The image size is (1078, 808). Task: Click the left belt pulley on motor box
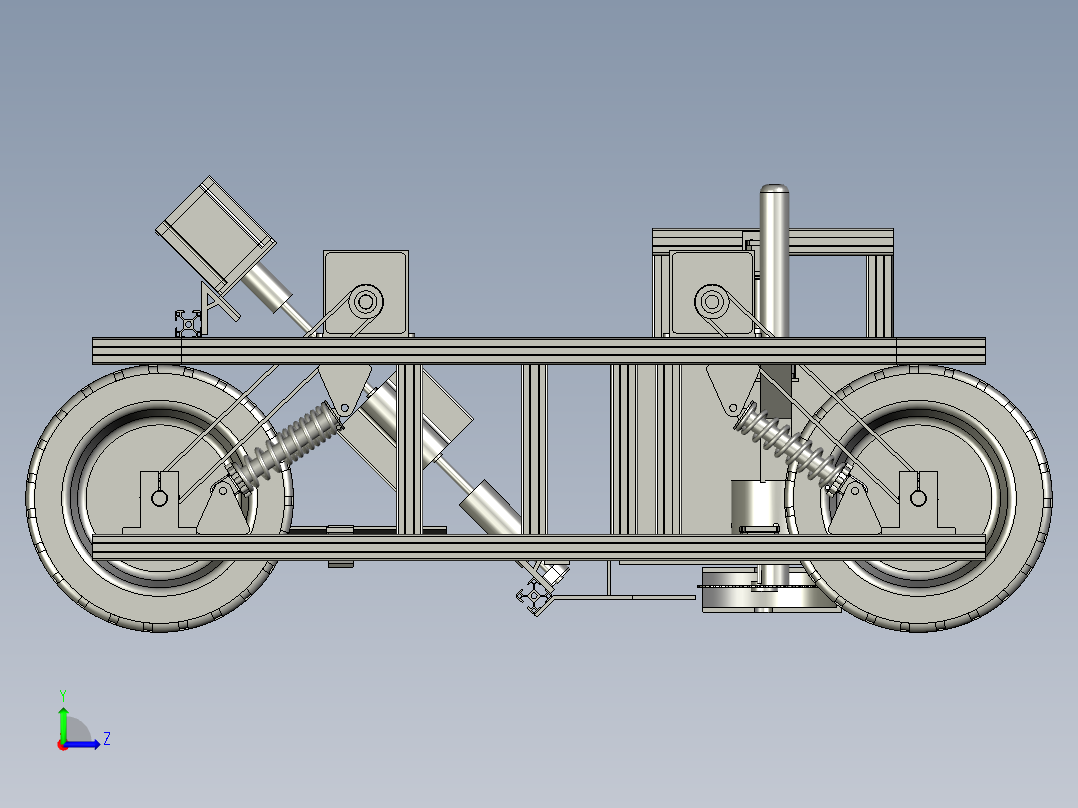366,302
